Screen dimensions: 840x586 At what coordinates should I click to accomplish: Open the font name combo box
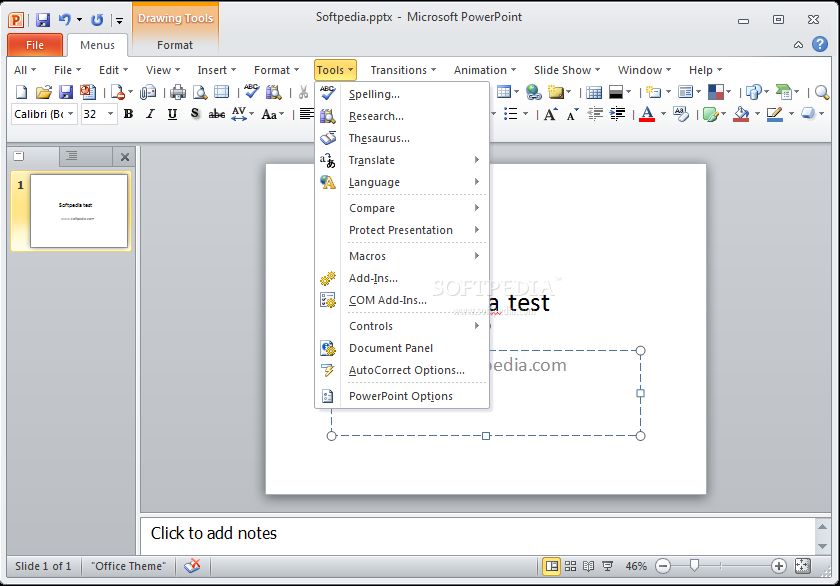44,114
